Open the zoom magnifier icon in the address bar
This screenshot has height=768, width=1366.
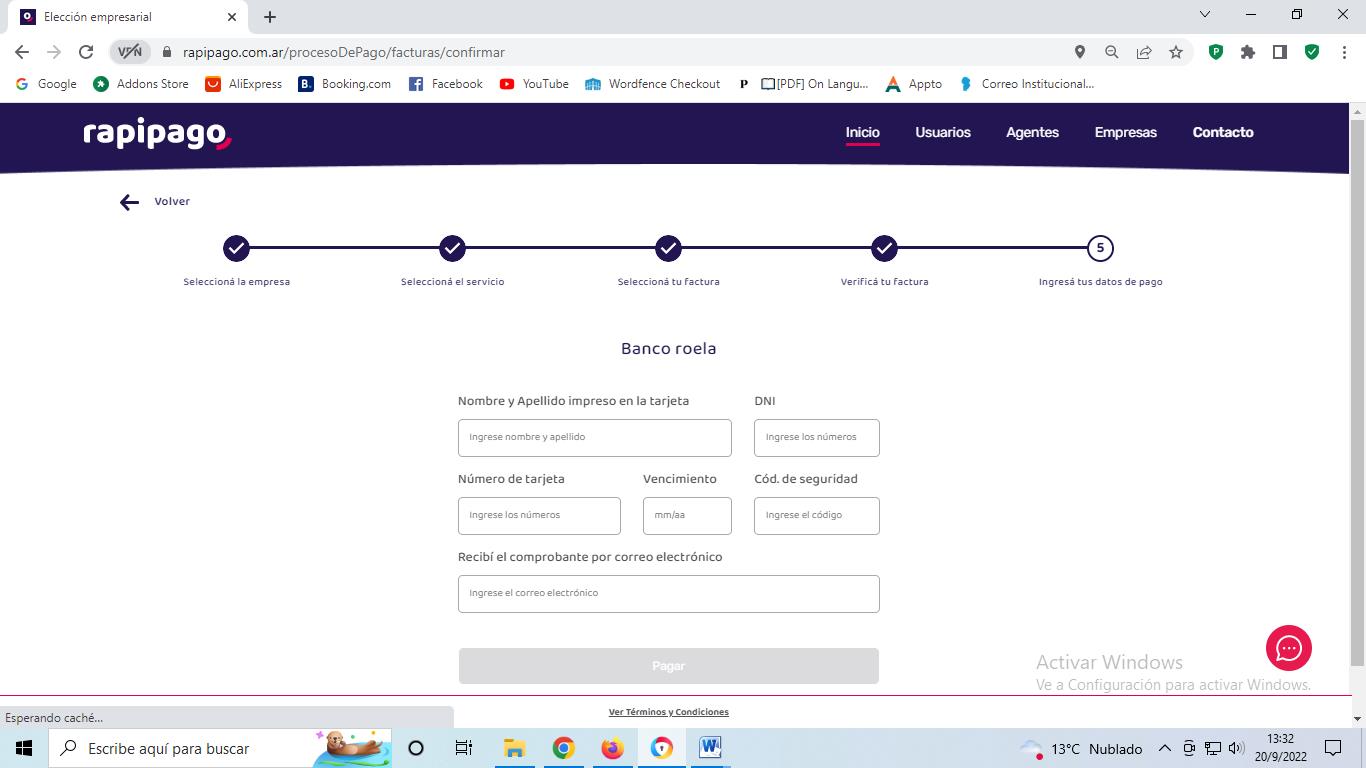[1111, 52]
